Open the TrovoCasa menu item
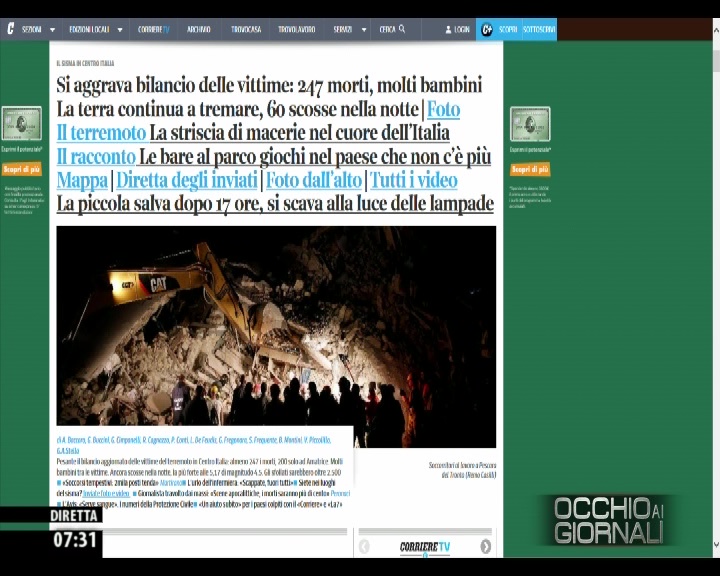Screen dimensions: 720x576 (246, 29)
